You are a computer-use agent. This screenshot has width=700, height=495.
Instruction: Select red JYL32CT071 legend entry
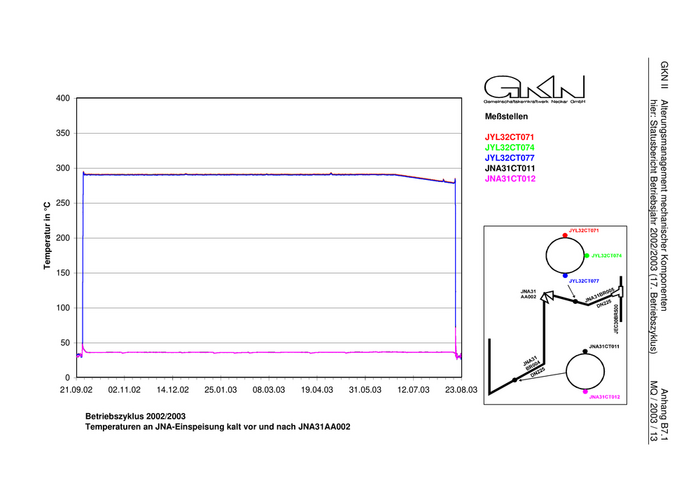click(x=509, y=136)
